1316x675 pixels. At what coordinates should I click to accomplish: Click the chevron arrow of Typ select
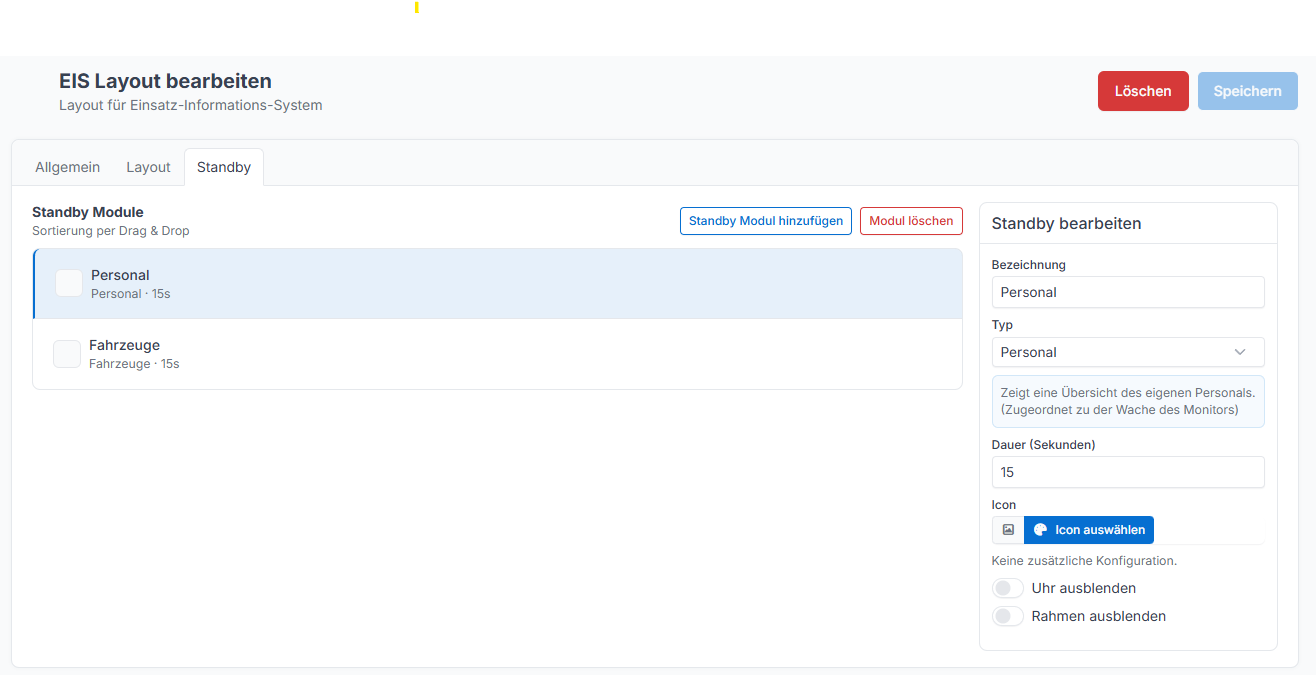(1240, 352)
